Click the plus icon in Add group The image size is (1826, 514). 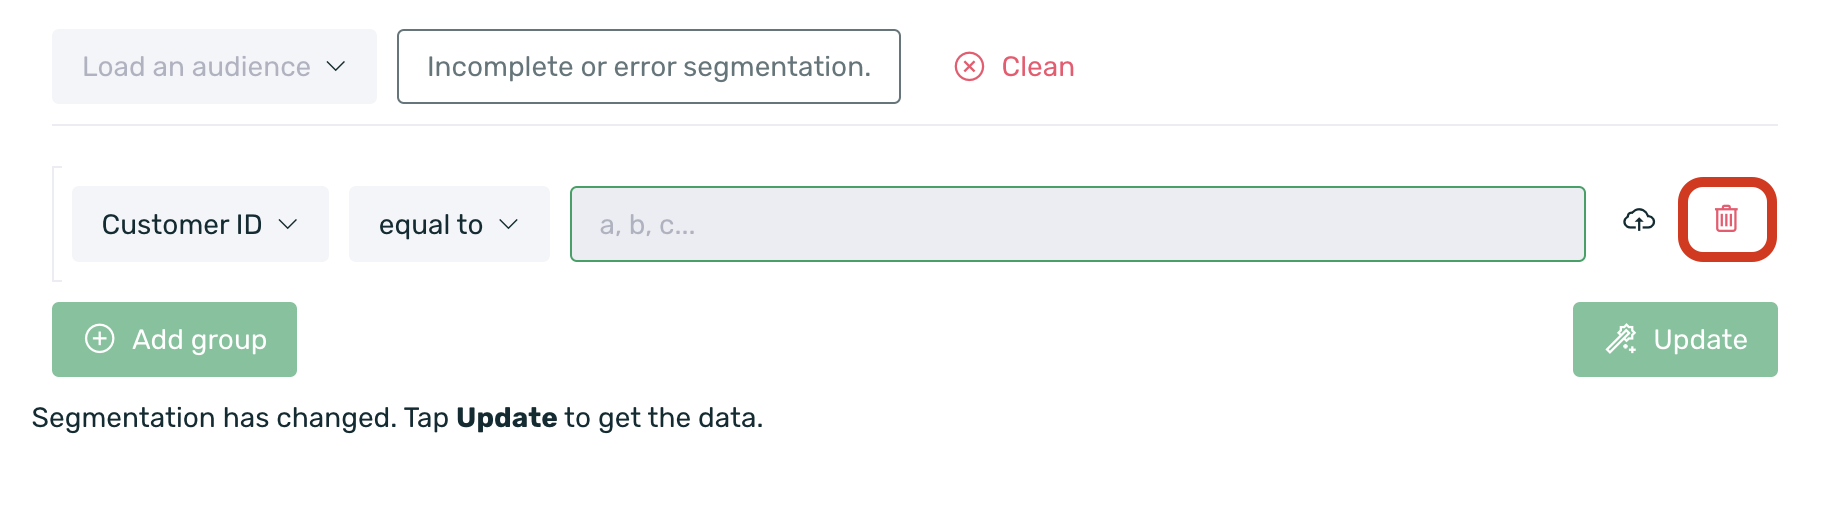100,339
